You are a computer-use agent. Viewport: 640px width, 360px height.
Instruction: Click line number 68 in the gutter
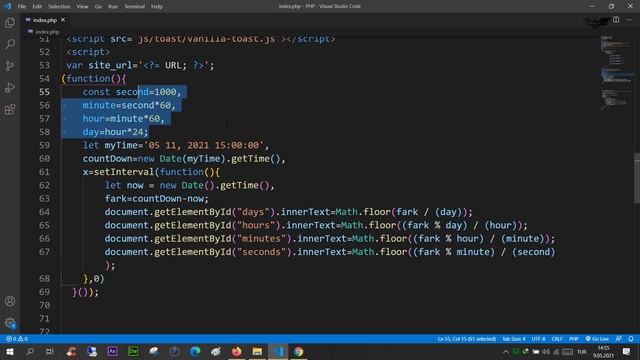click(x=44, y=278)
